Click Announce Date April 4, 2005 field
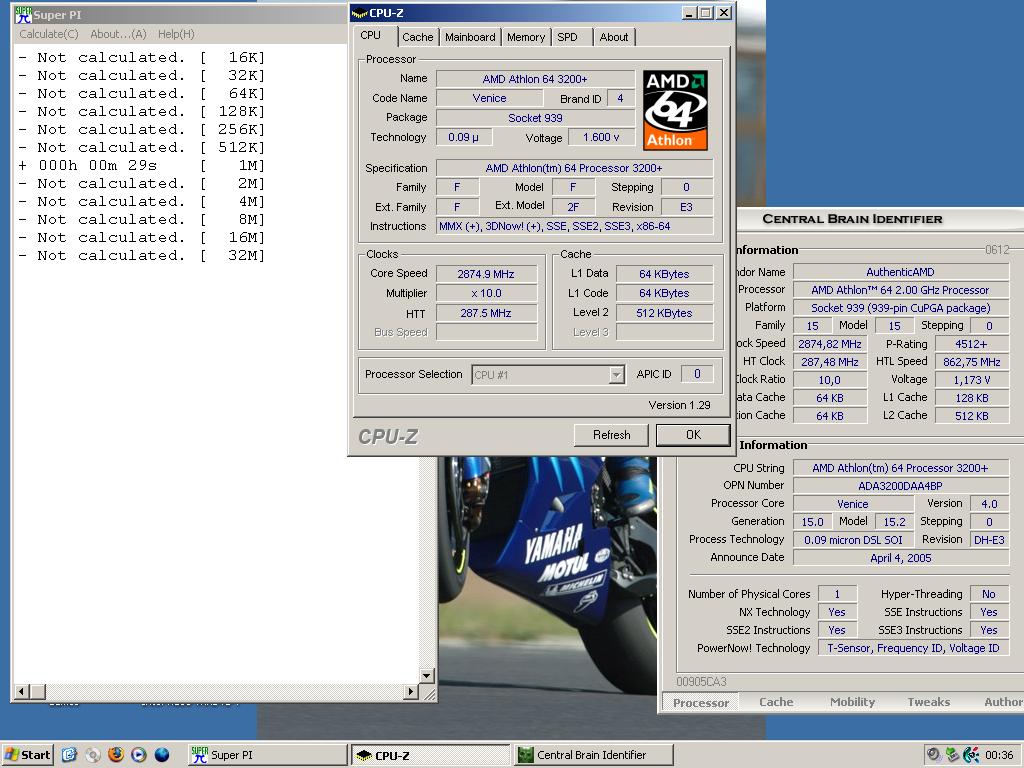This screenshot has width=1024, height=768. point(900,558)
